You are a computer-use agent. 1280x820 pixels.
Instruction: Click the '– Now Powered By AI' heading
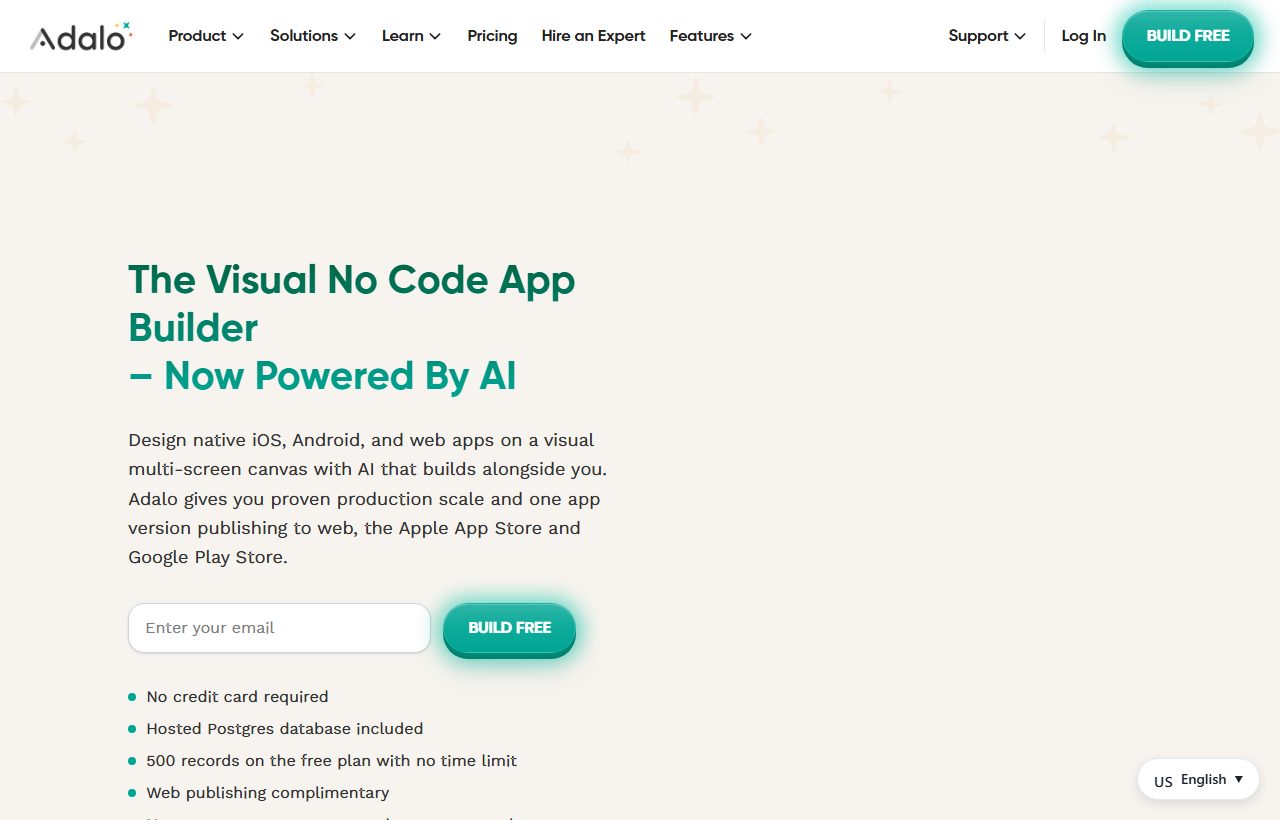(322, 376)
